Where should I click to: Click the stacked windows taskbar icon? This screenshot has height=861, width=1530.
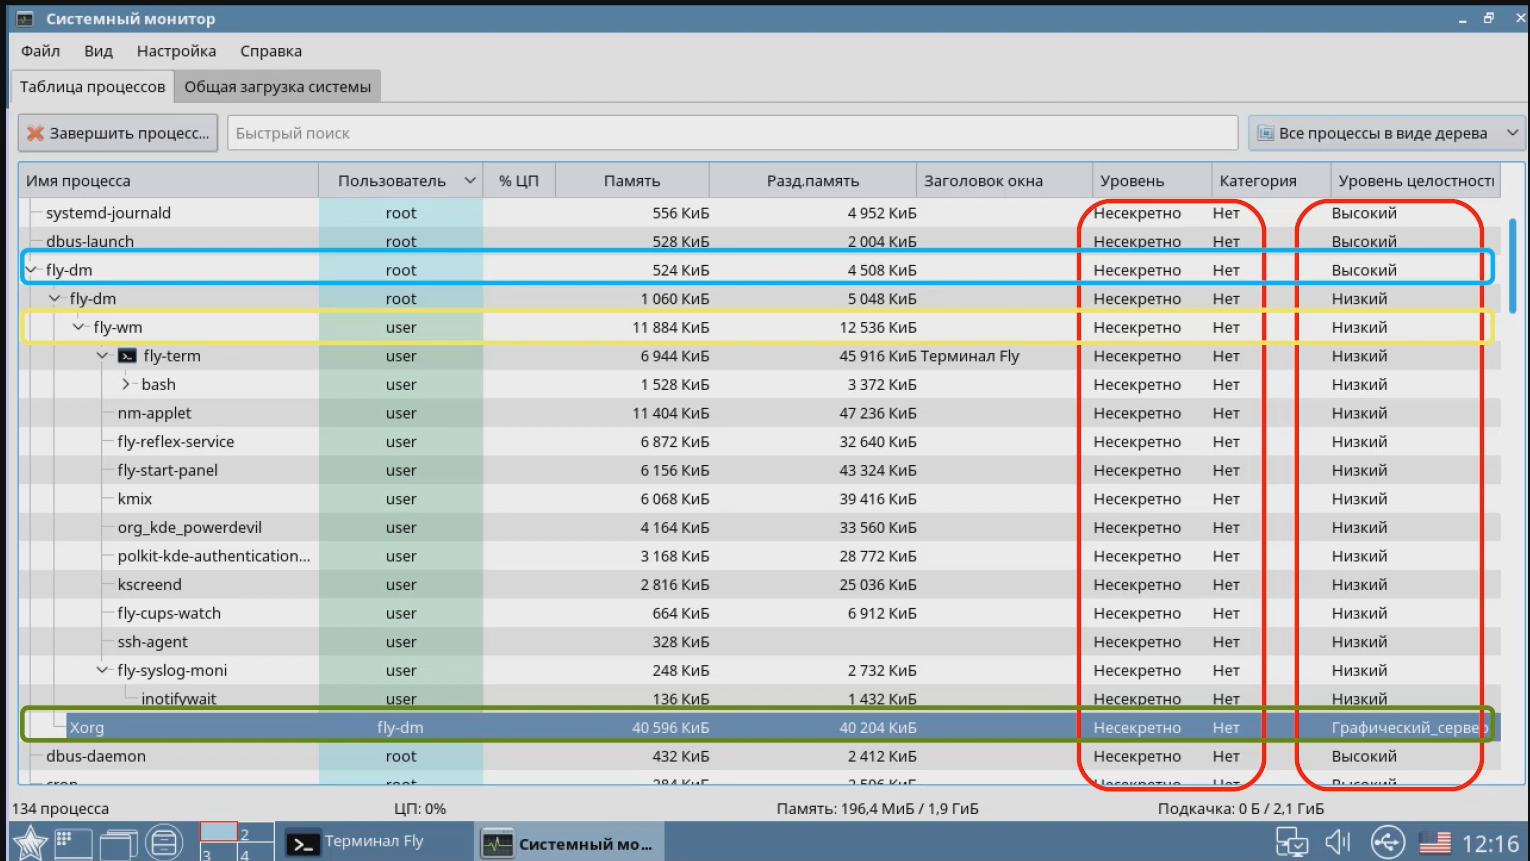pyautogui.click(x=118, y=844)
